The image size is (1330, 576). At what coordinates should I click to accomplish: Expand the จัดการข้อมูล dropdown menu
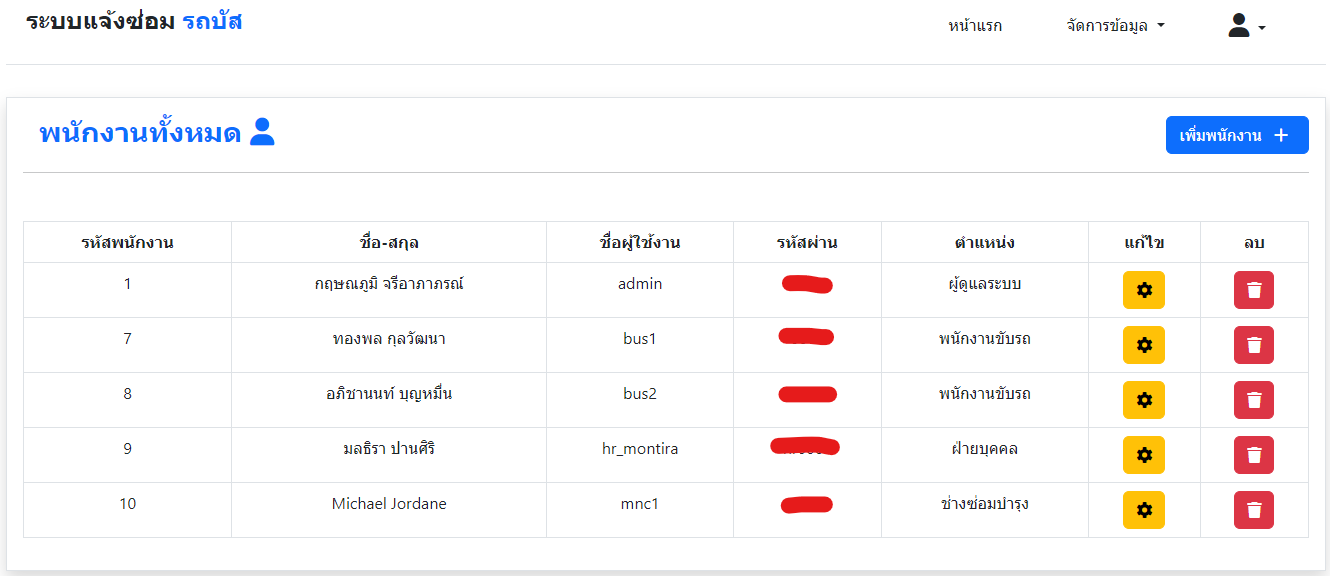coord(1115,26)
